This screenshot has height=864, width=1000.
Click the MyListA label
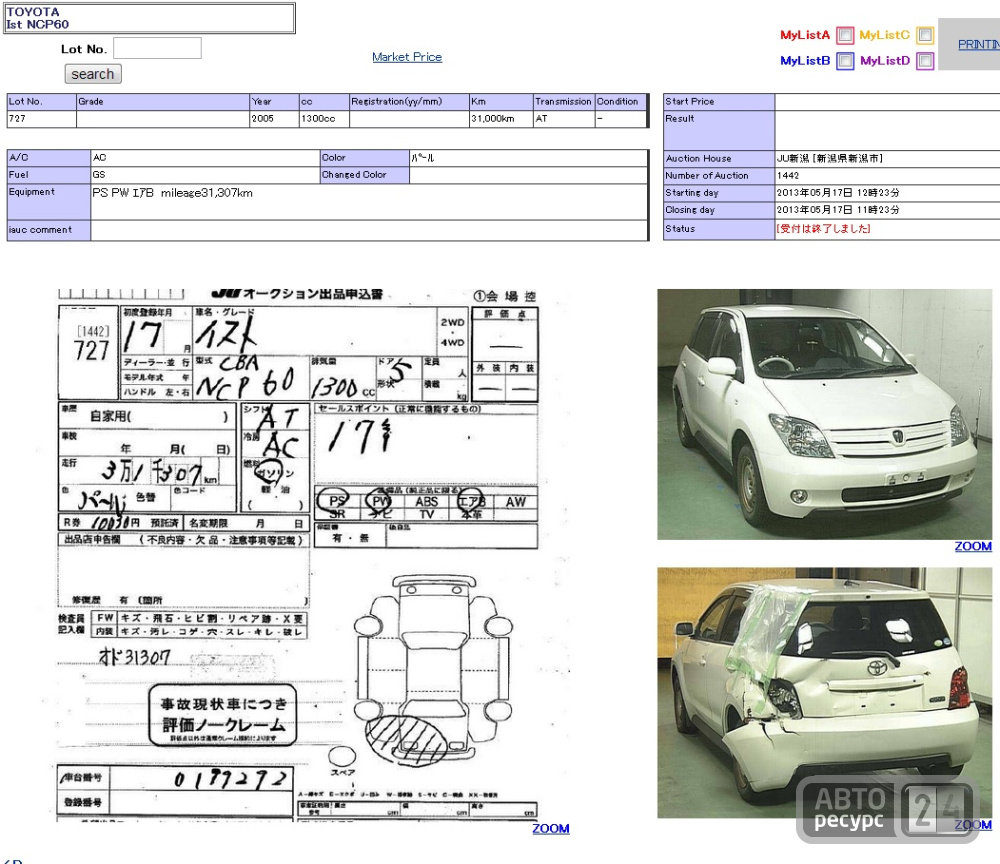click(x=805, y=35)
